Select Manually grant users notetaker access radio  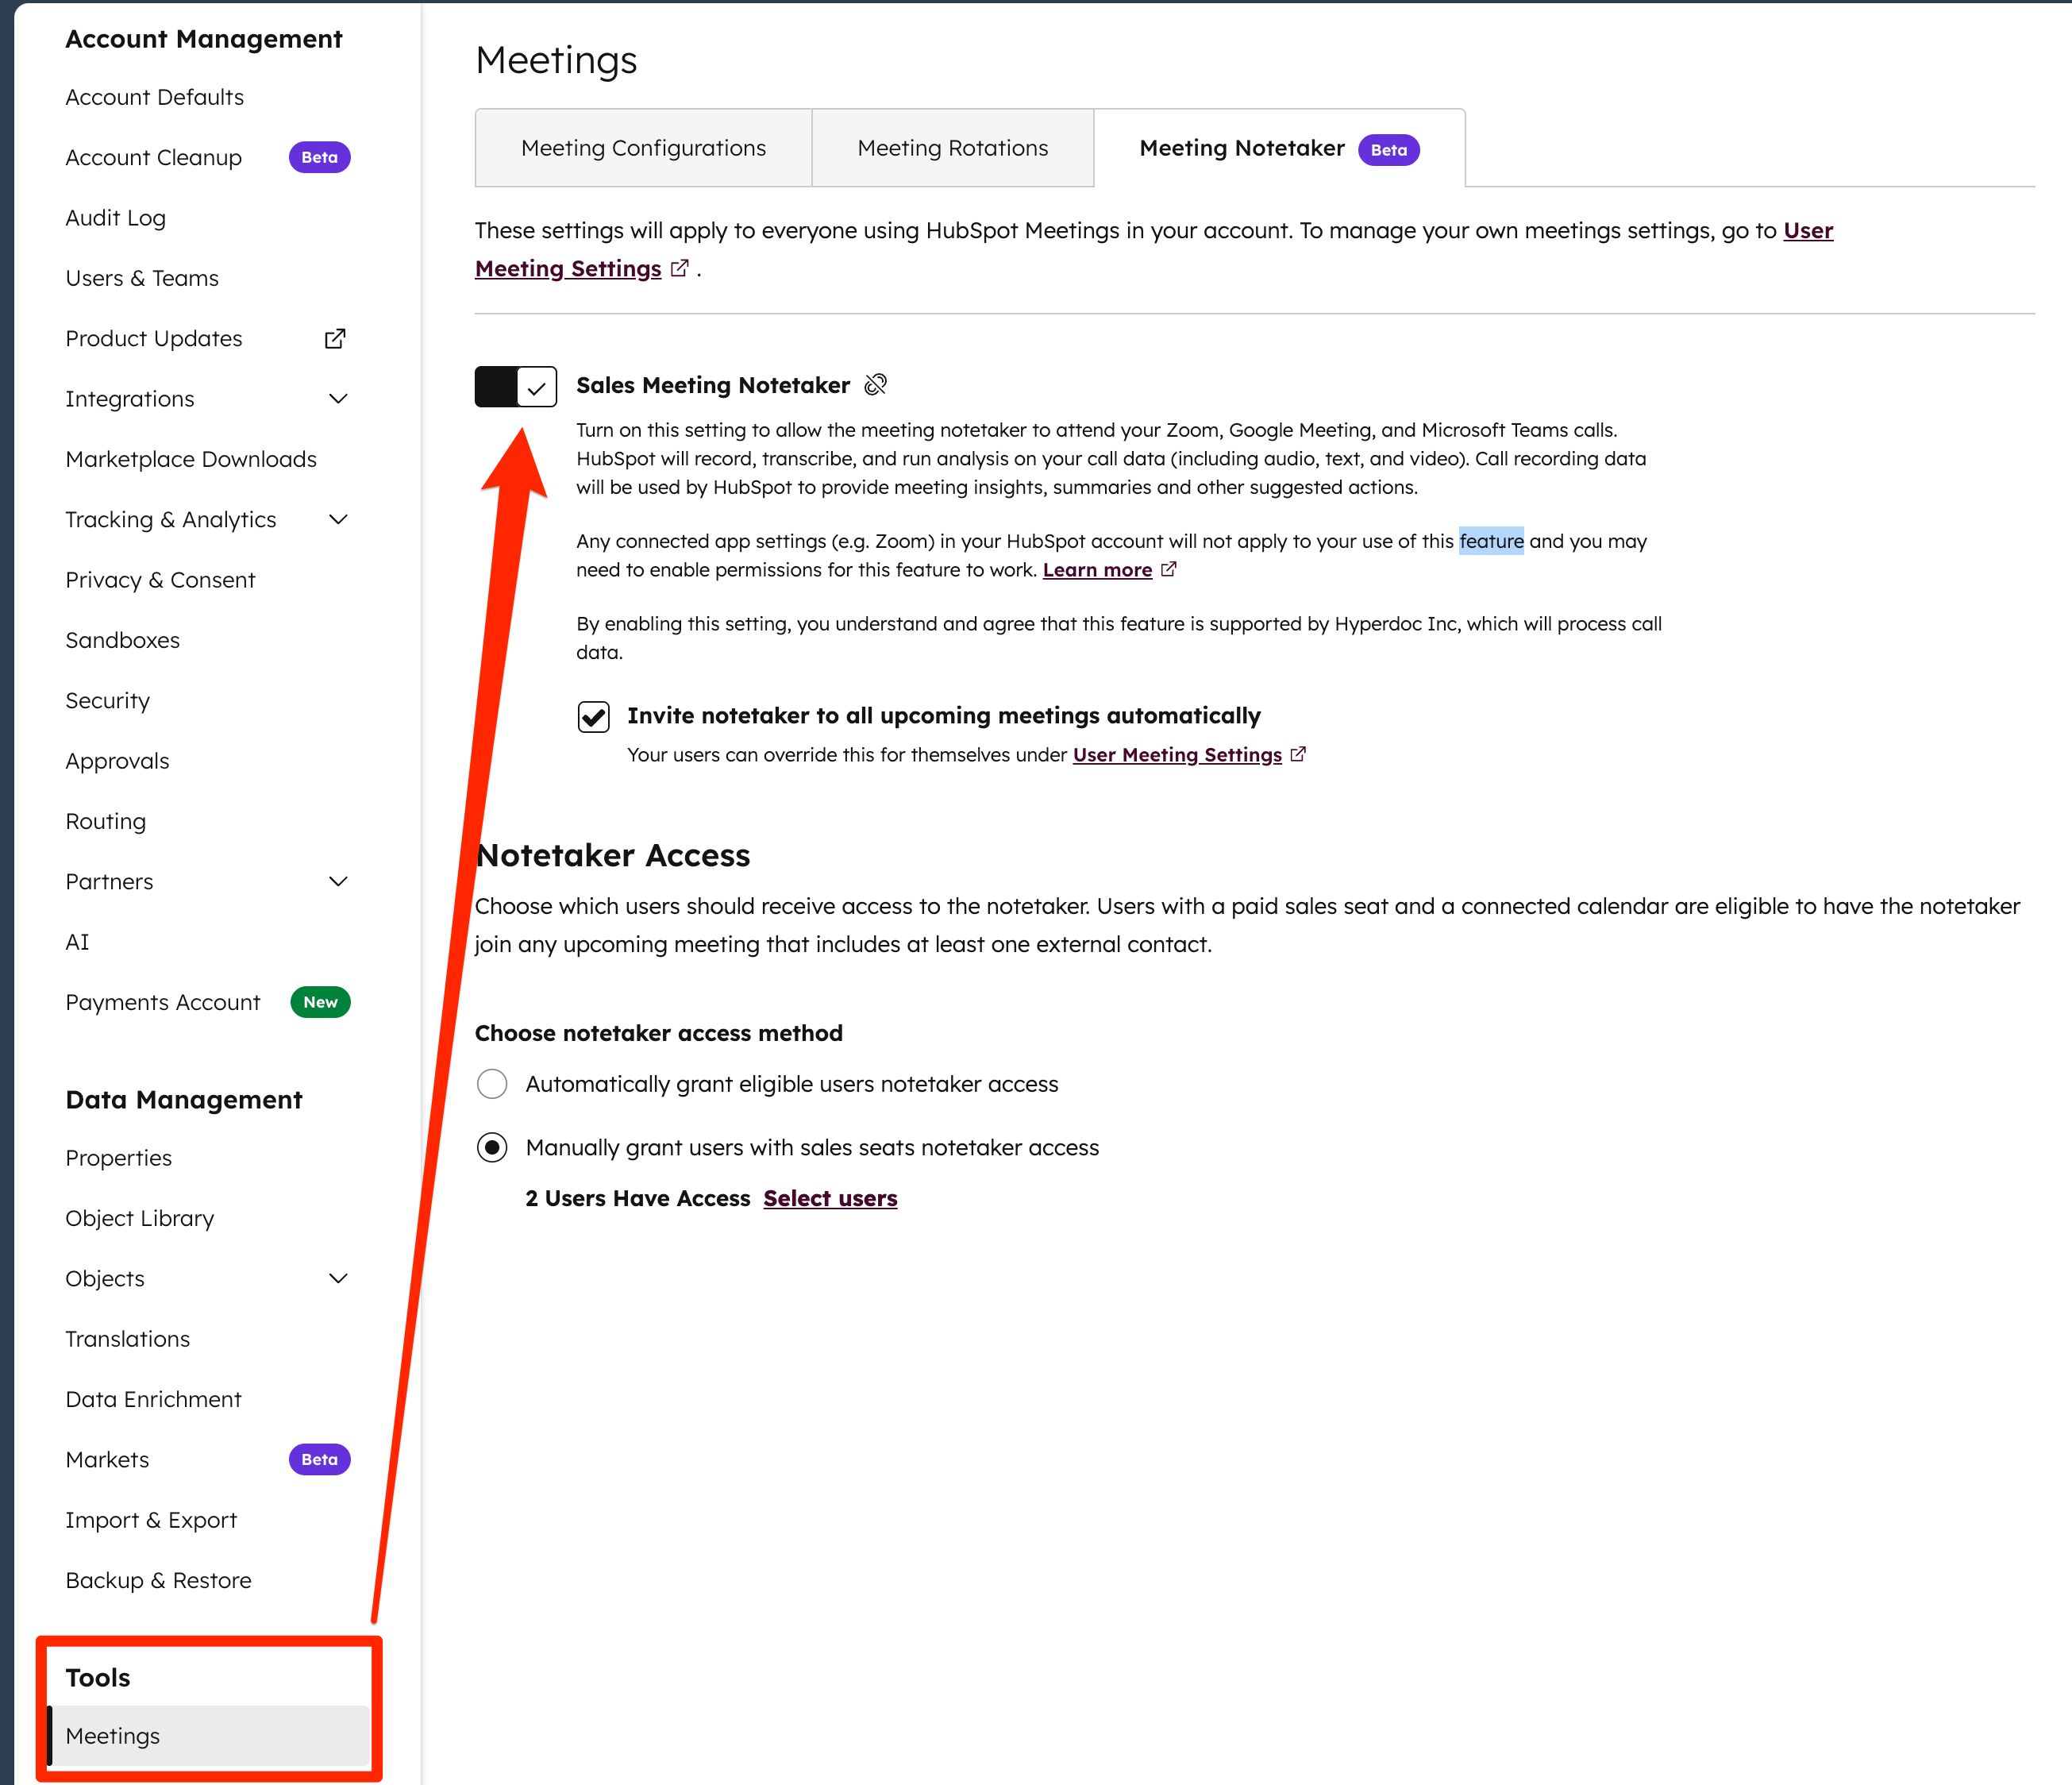tap(492, 1147)
